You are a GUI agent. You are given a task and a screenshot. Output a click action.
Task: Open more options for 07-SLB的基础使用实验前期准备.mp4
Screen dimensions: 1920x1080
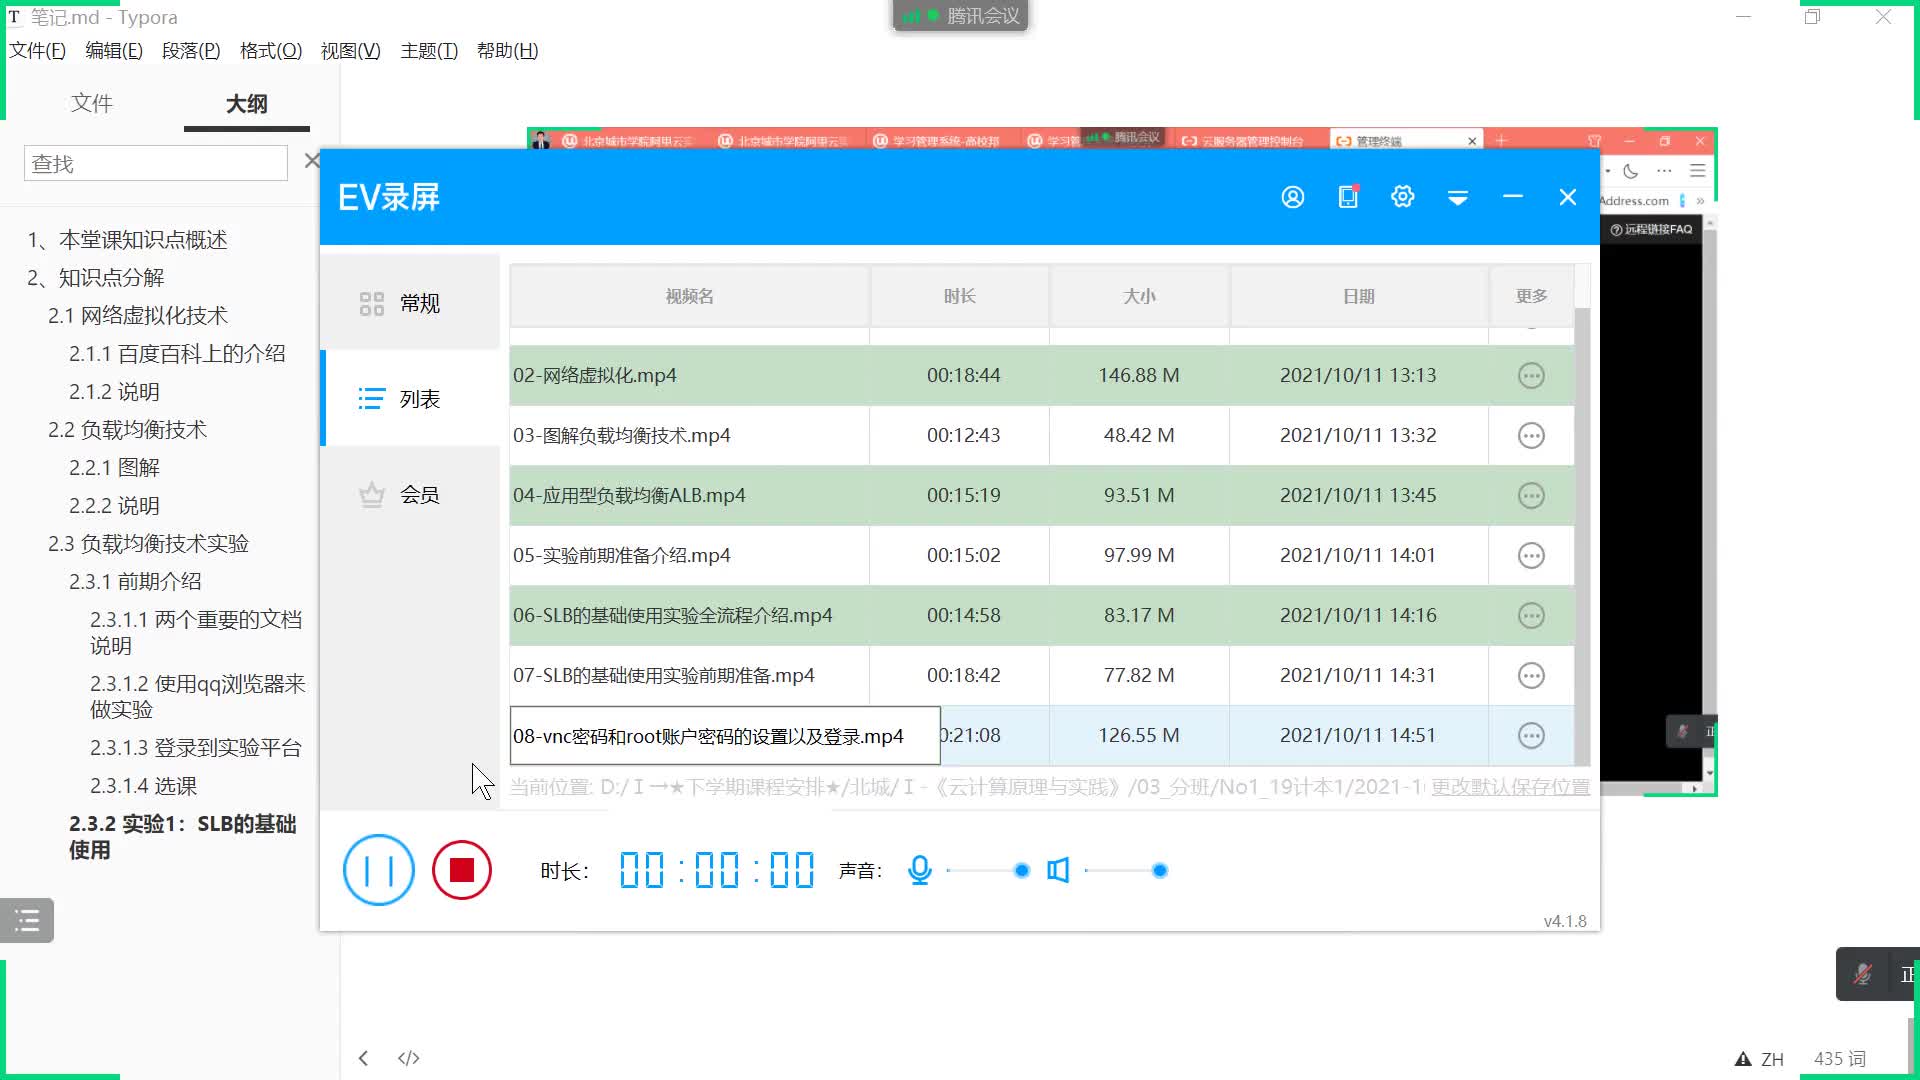(1531, 675)
